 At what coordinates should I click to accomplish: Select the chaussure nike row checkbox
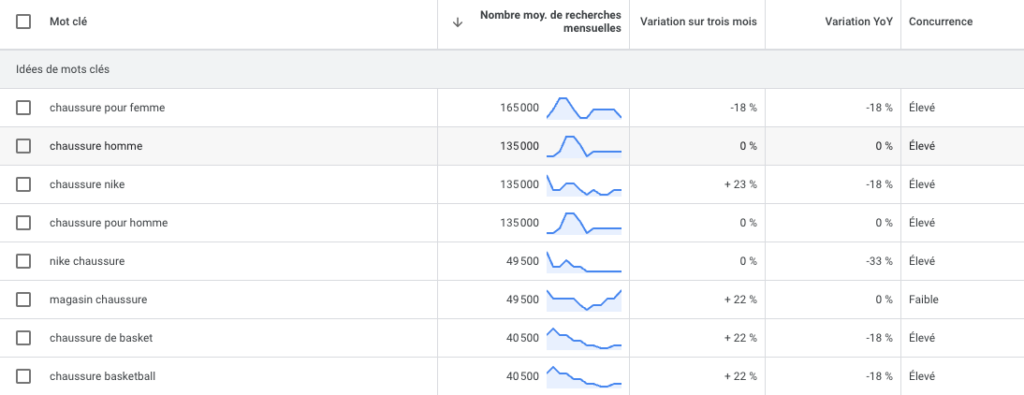[24, 185]
